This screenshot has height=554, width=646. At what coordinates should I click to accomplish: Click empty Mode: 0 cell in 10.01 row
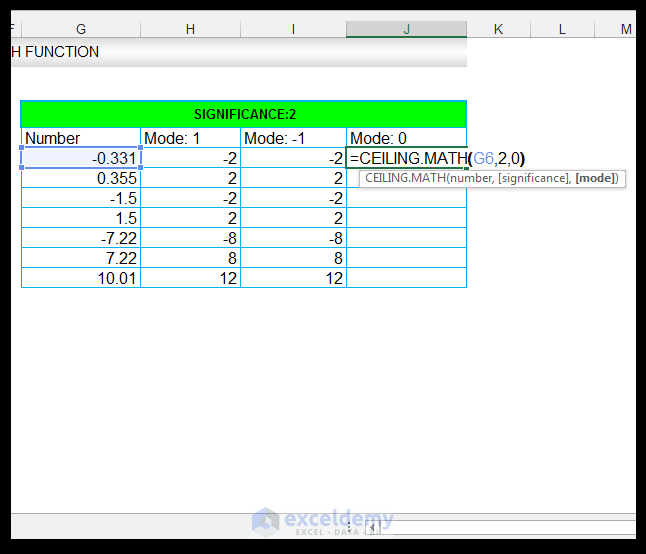406,278
